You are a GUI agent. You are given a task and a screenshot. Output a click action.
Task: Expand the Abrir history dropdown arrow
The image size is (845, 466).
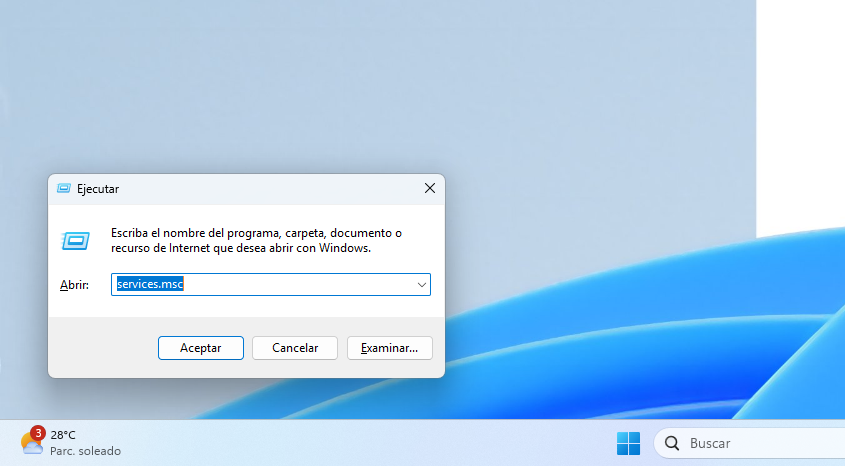pyautogui.click(x=422, y=285)
